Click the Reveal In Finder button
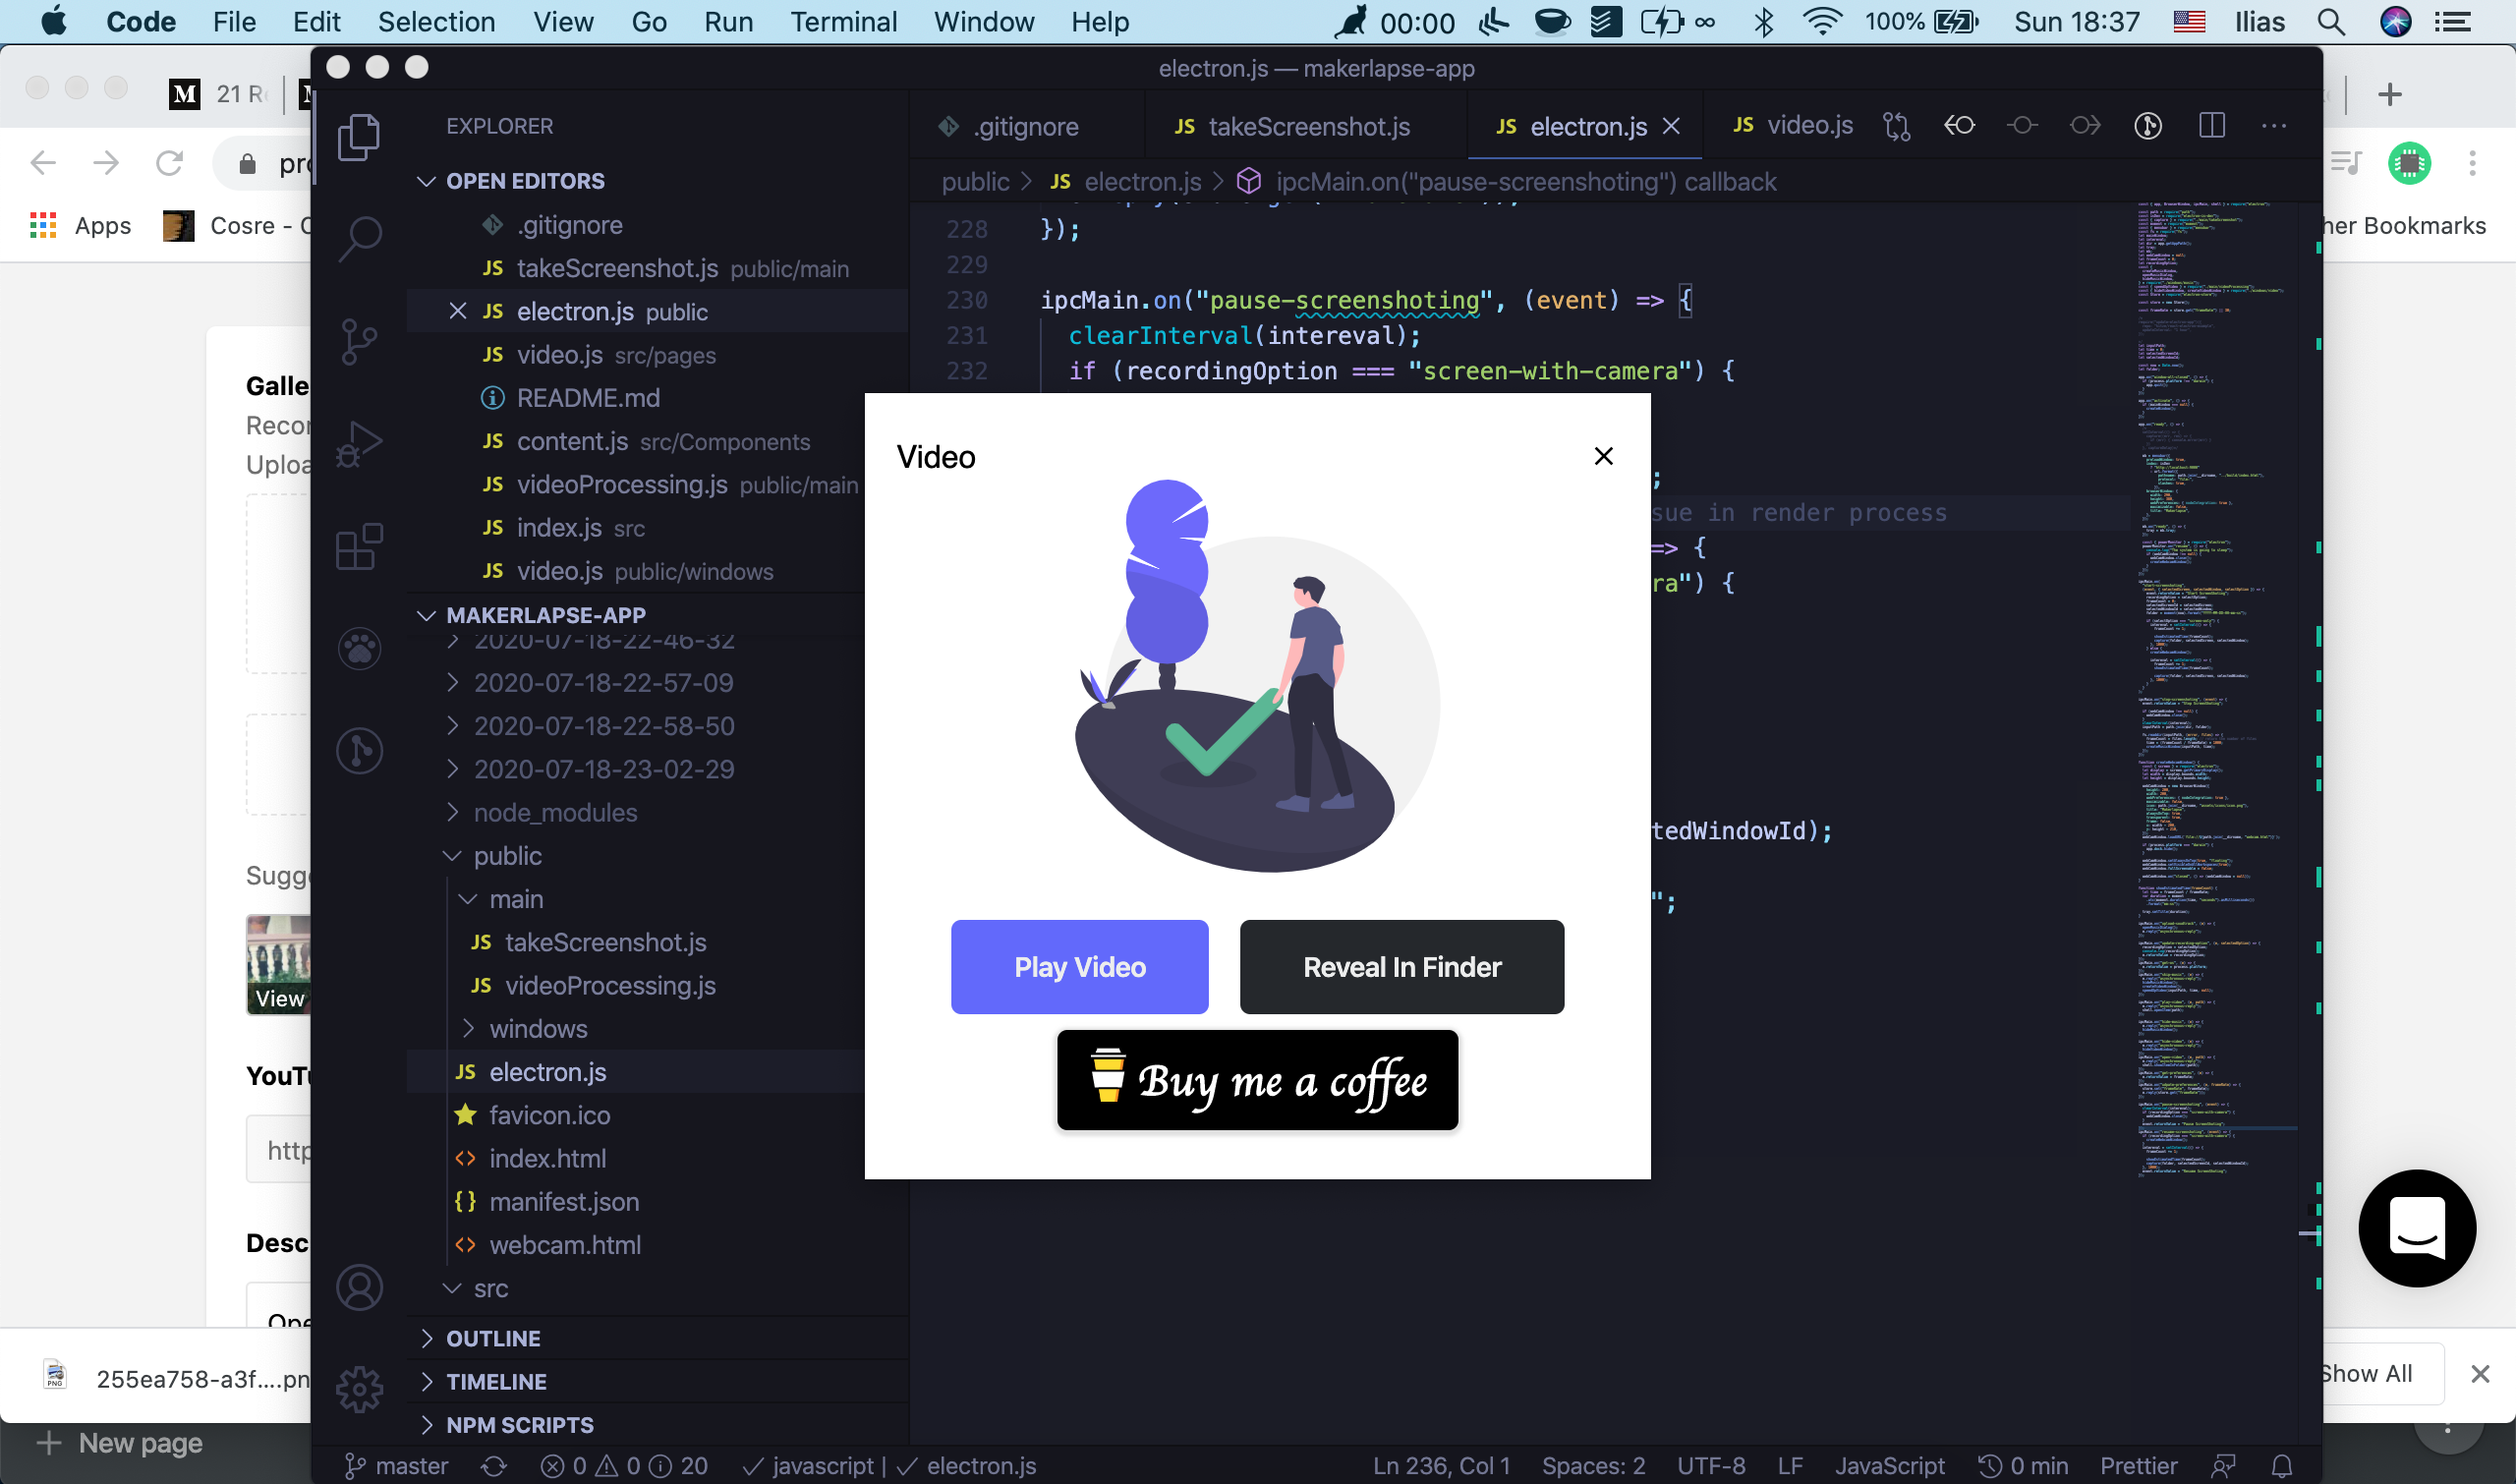The height and width of the screenshot is (1484, 2516). tap(1401, 967)
